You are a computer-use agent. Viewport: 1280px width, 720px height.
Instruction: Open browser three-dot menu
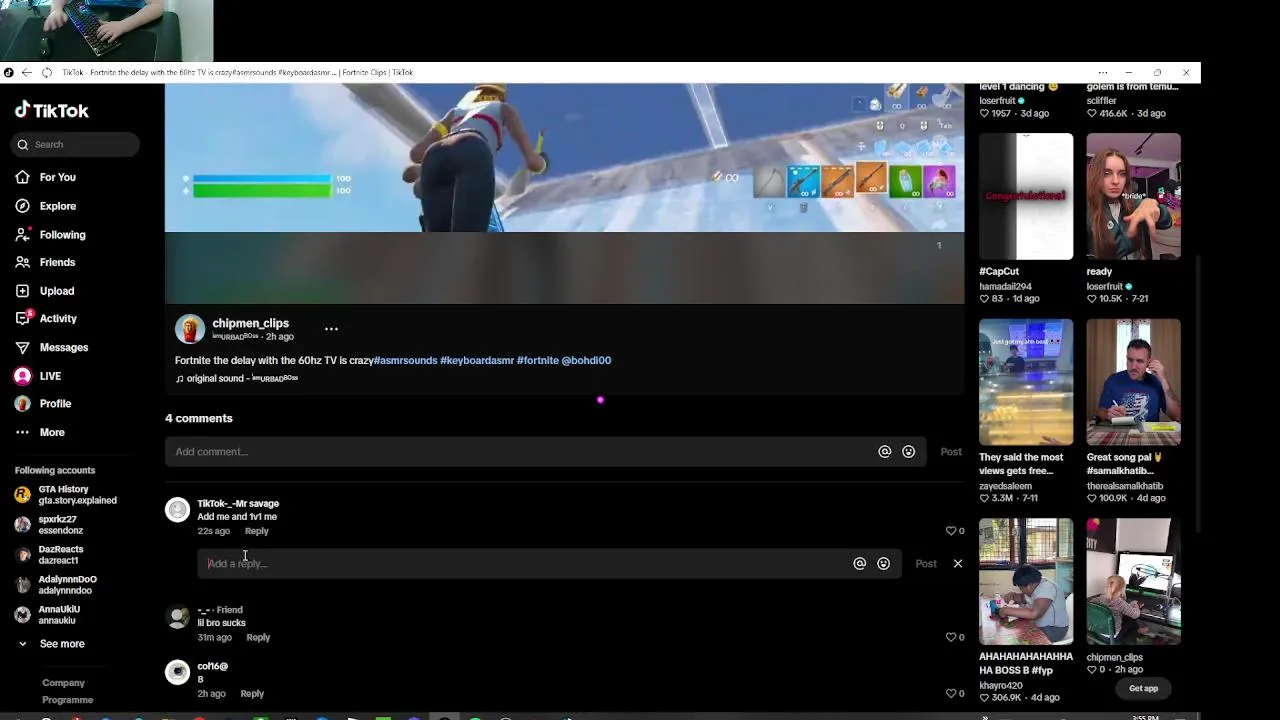coord(1103,72)
